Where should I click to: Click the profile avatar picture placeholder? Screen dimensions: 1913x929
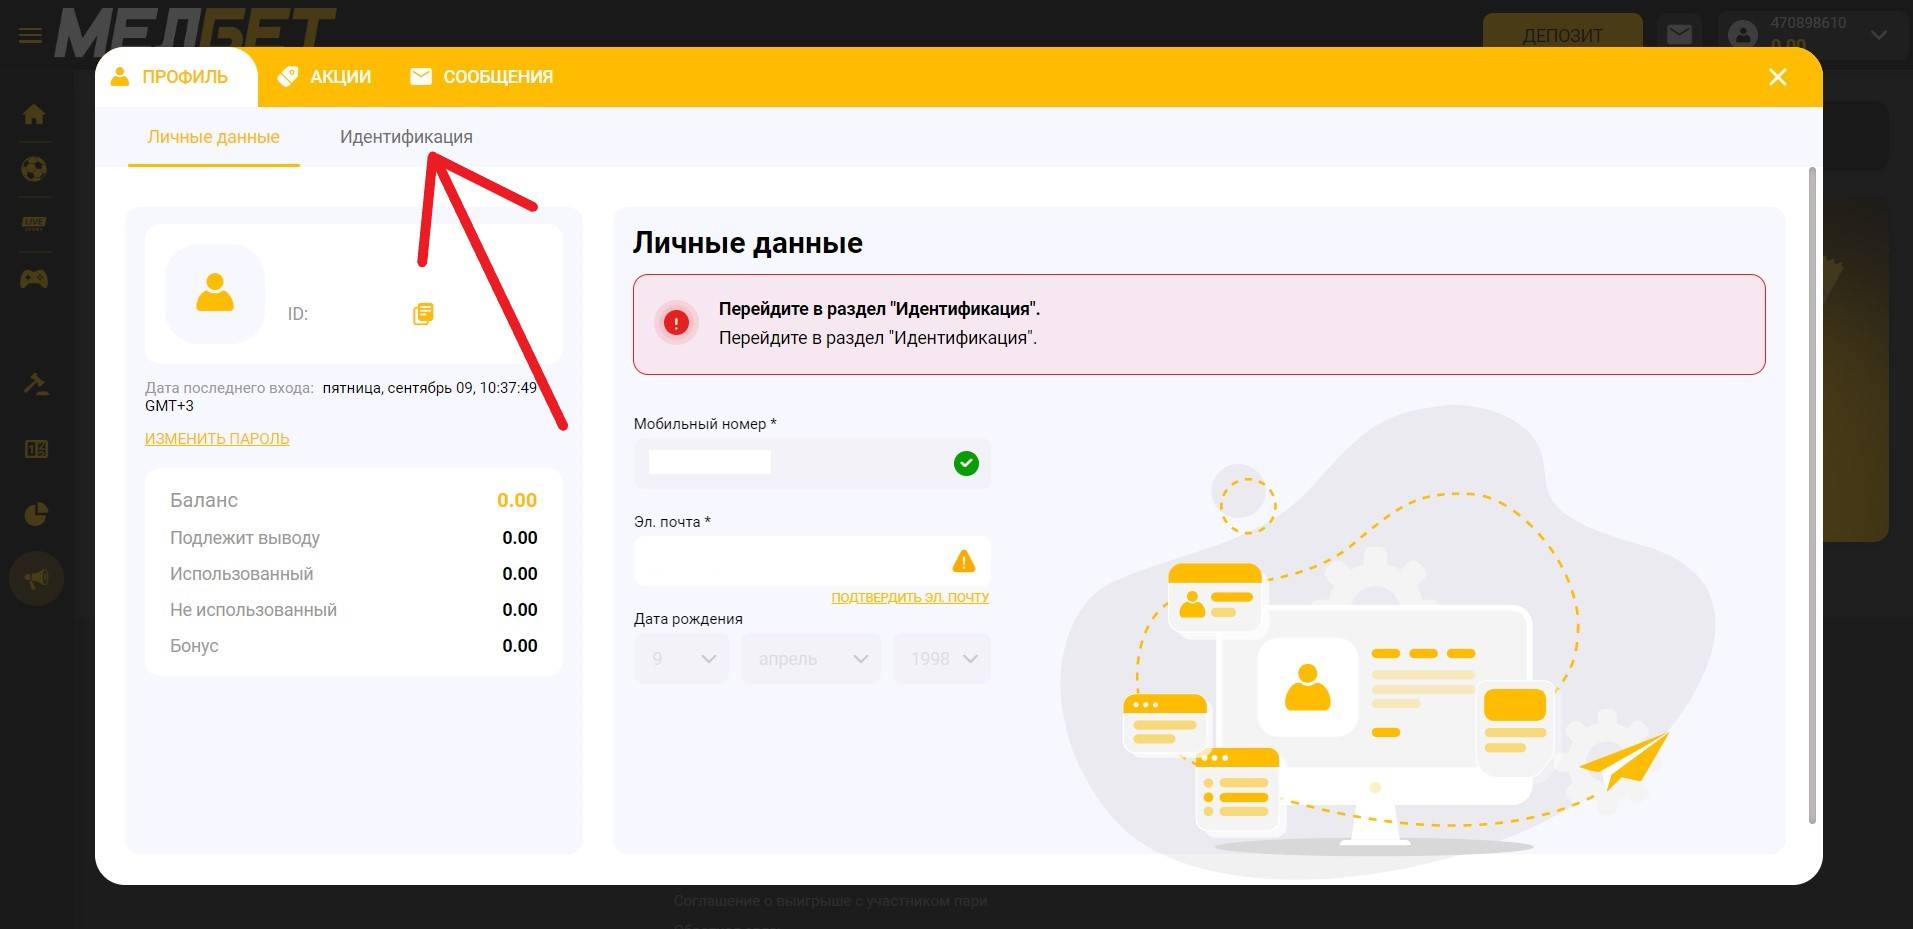pos(215,294)
